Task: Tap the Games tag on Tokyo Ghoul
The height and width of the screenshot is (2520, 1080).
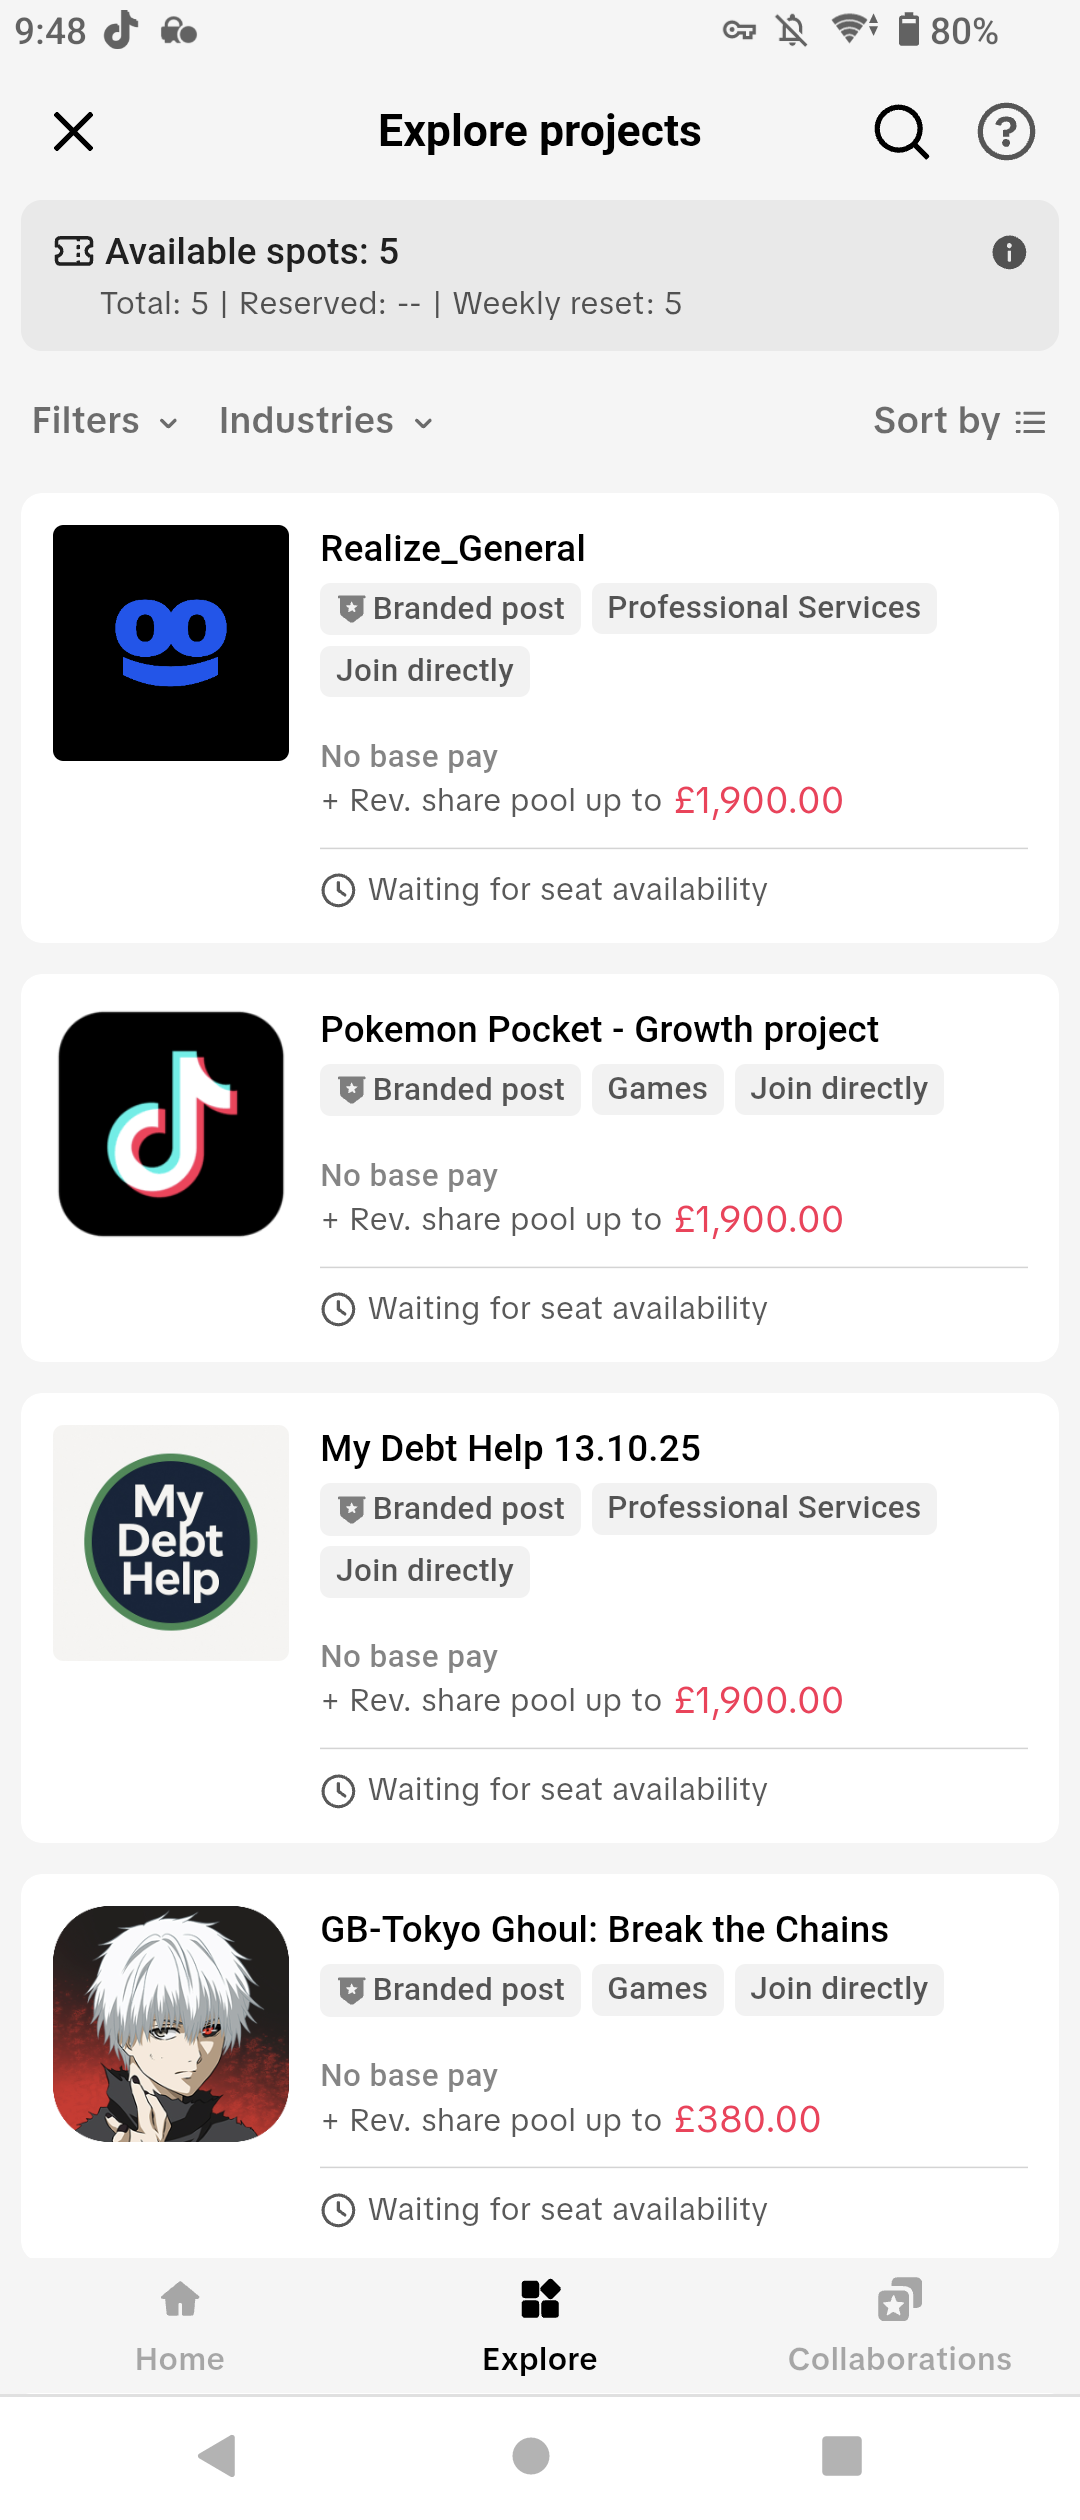Action: tap(657, 1989)
